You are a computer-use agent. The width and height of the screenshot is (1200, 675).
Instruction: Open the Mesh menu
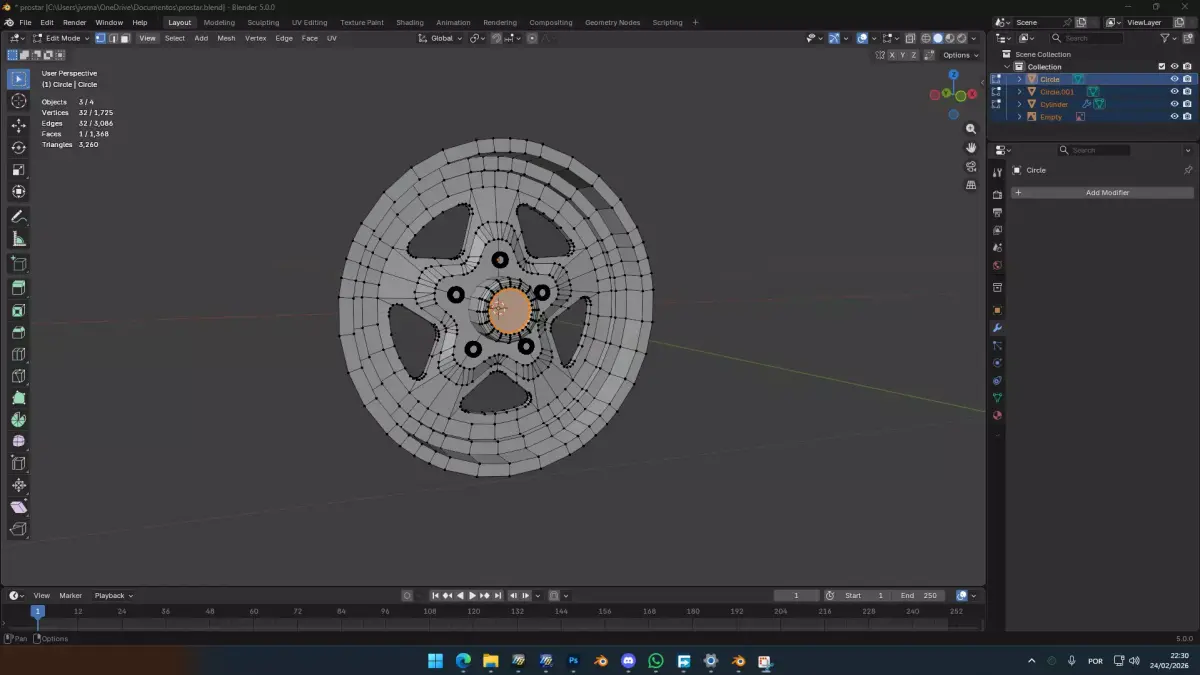tap(227, 38)
